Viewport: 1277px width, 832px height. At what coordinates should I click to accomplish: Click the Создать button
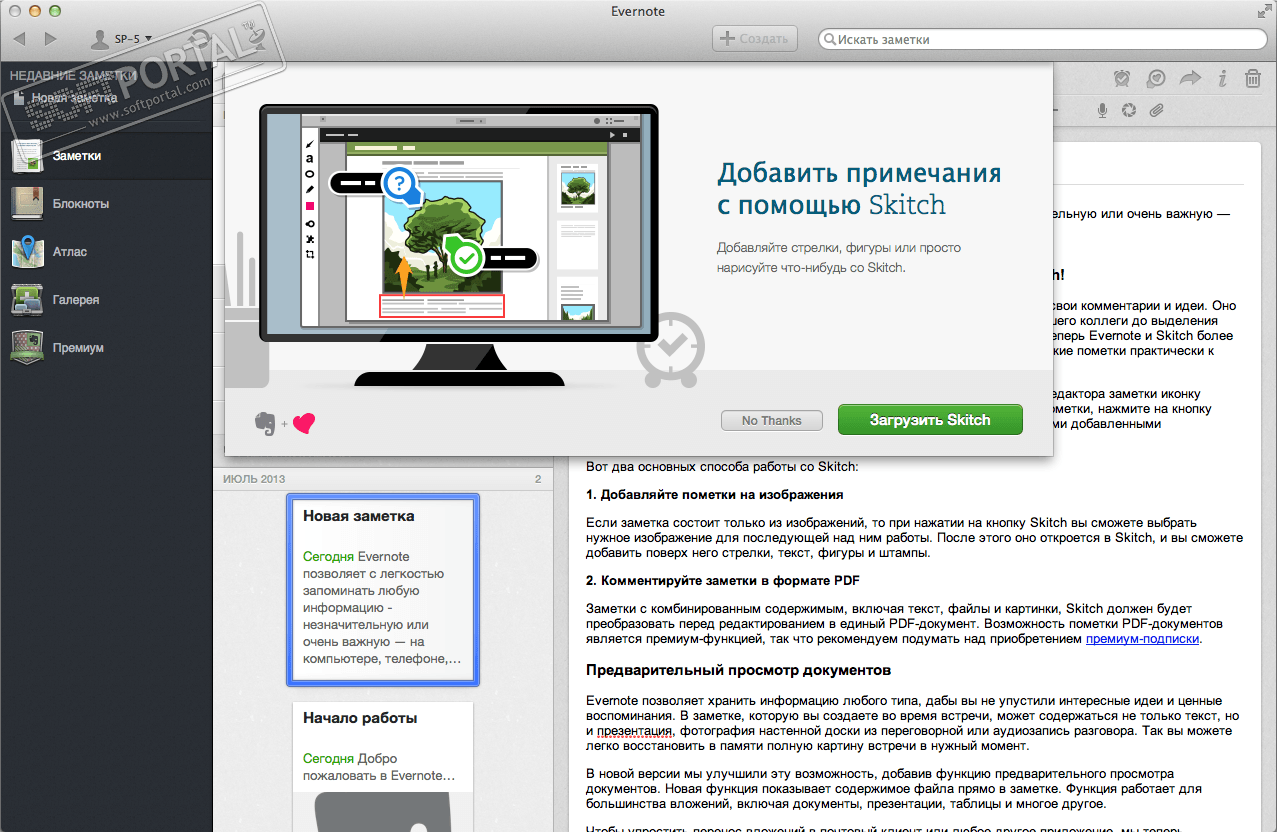click(755, 39)
